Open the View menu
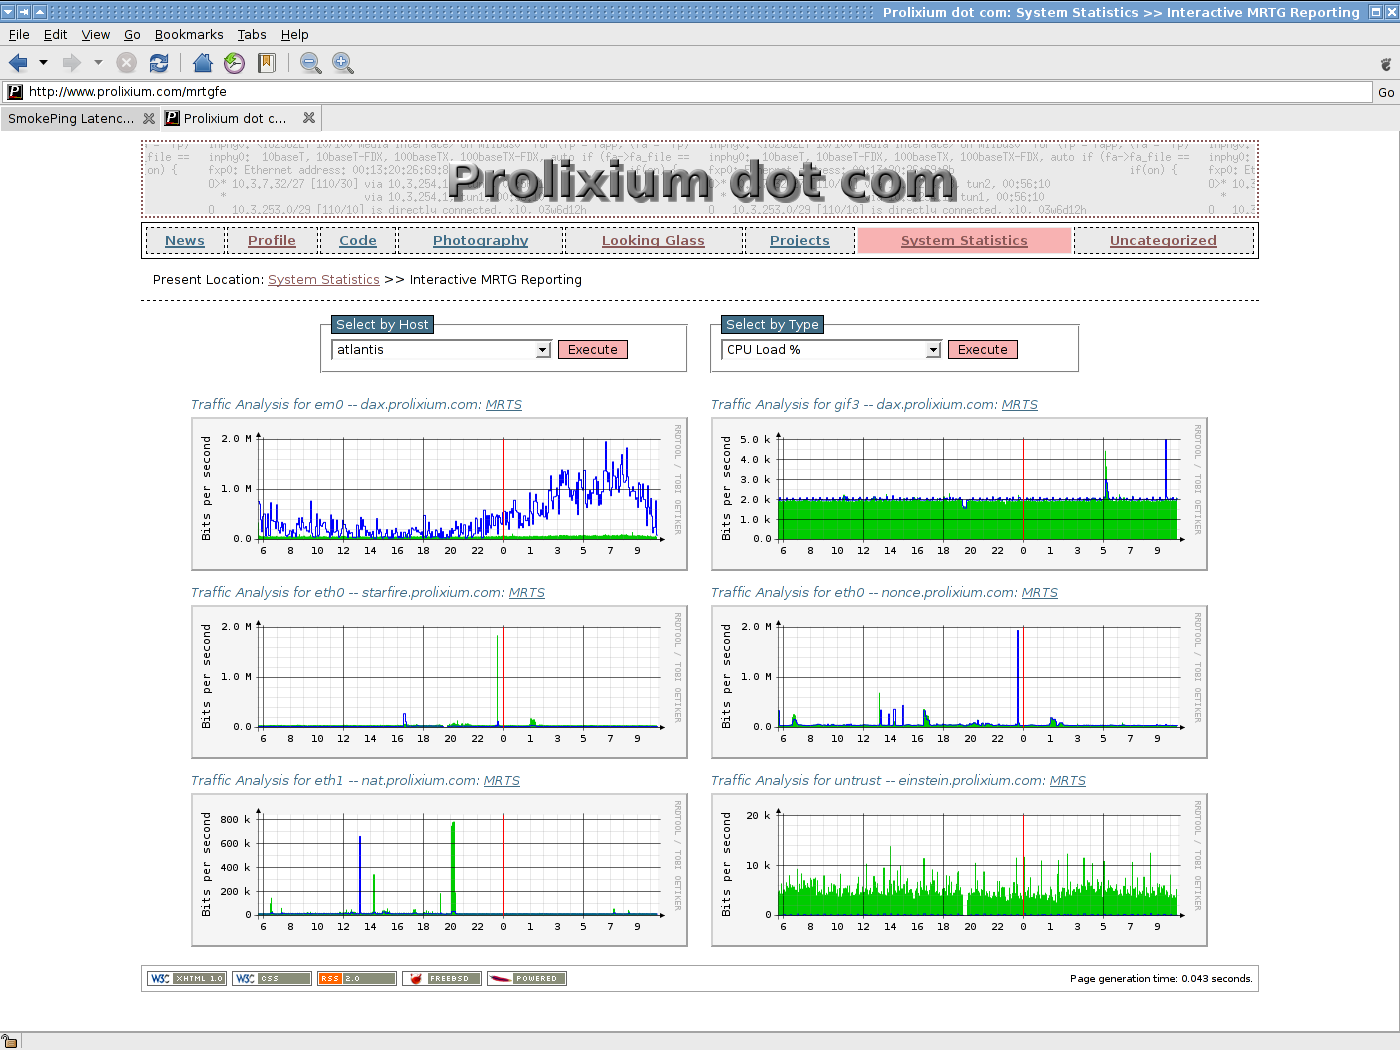Viewport: 1400px width, 1050px height. tap(96, 35)
